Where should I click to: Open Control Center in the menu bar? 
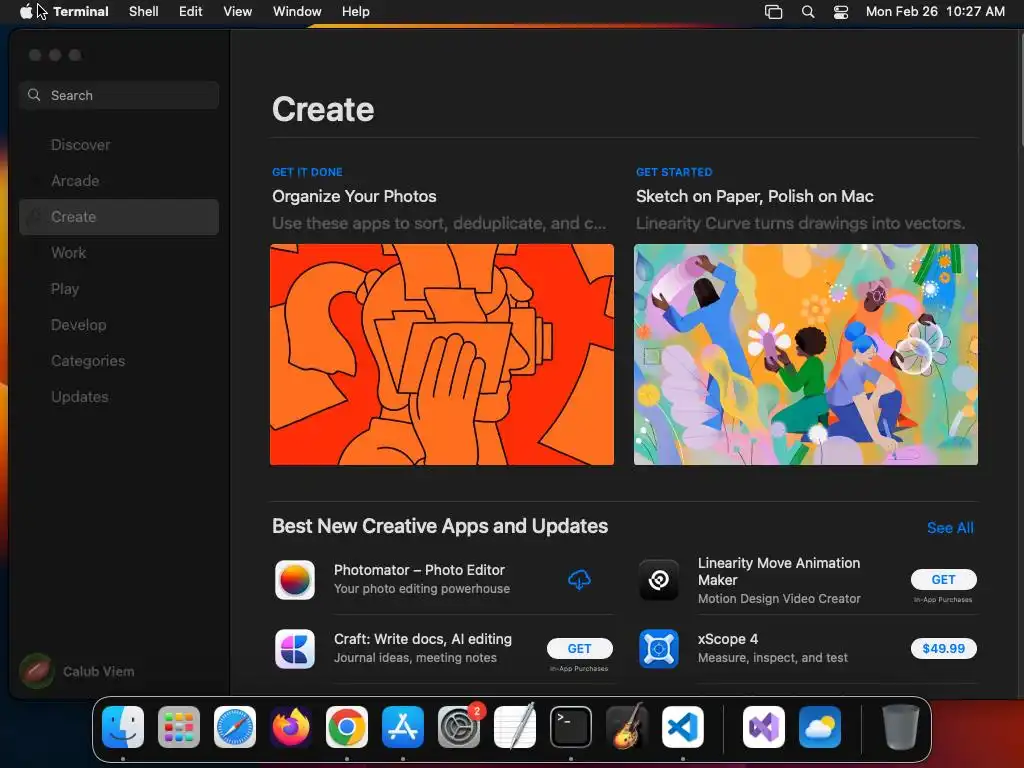pyautogui.click(x=841, y=11)
